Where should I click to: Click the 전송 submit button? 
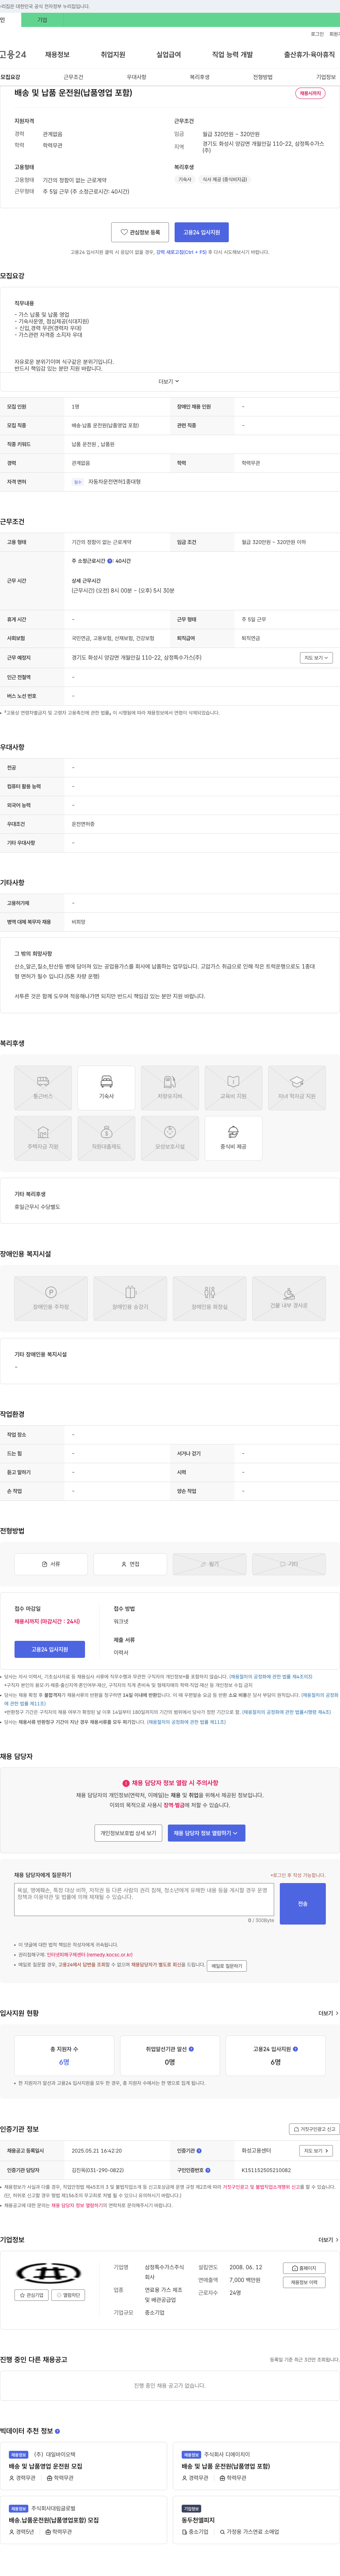pyautogui.click(x=303, y=1904)
